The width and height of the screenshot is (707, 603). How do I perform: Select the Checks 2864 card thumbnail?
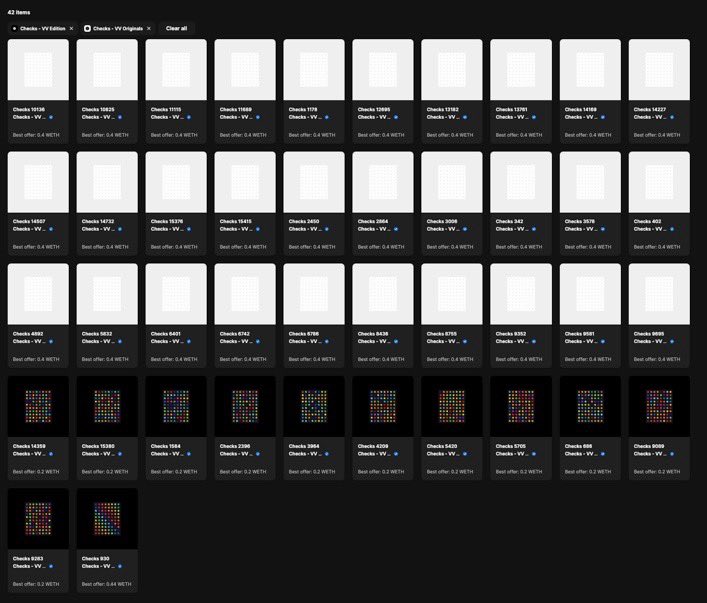pos(383,182)
